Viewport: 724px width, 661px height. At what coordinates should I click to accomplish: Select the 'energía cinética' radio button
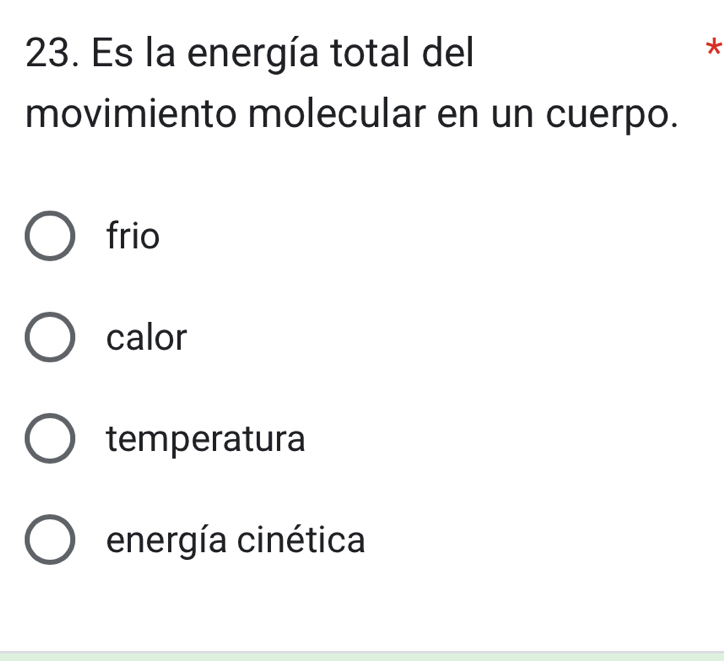coord(49,541)
